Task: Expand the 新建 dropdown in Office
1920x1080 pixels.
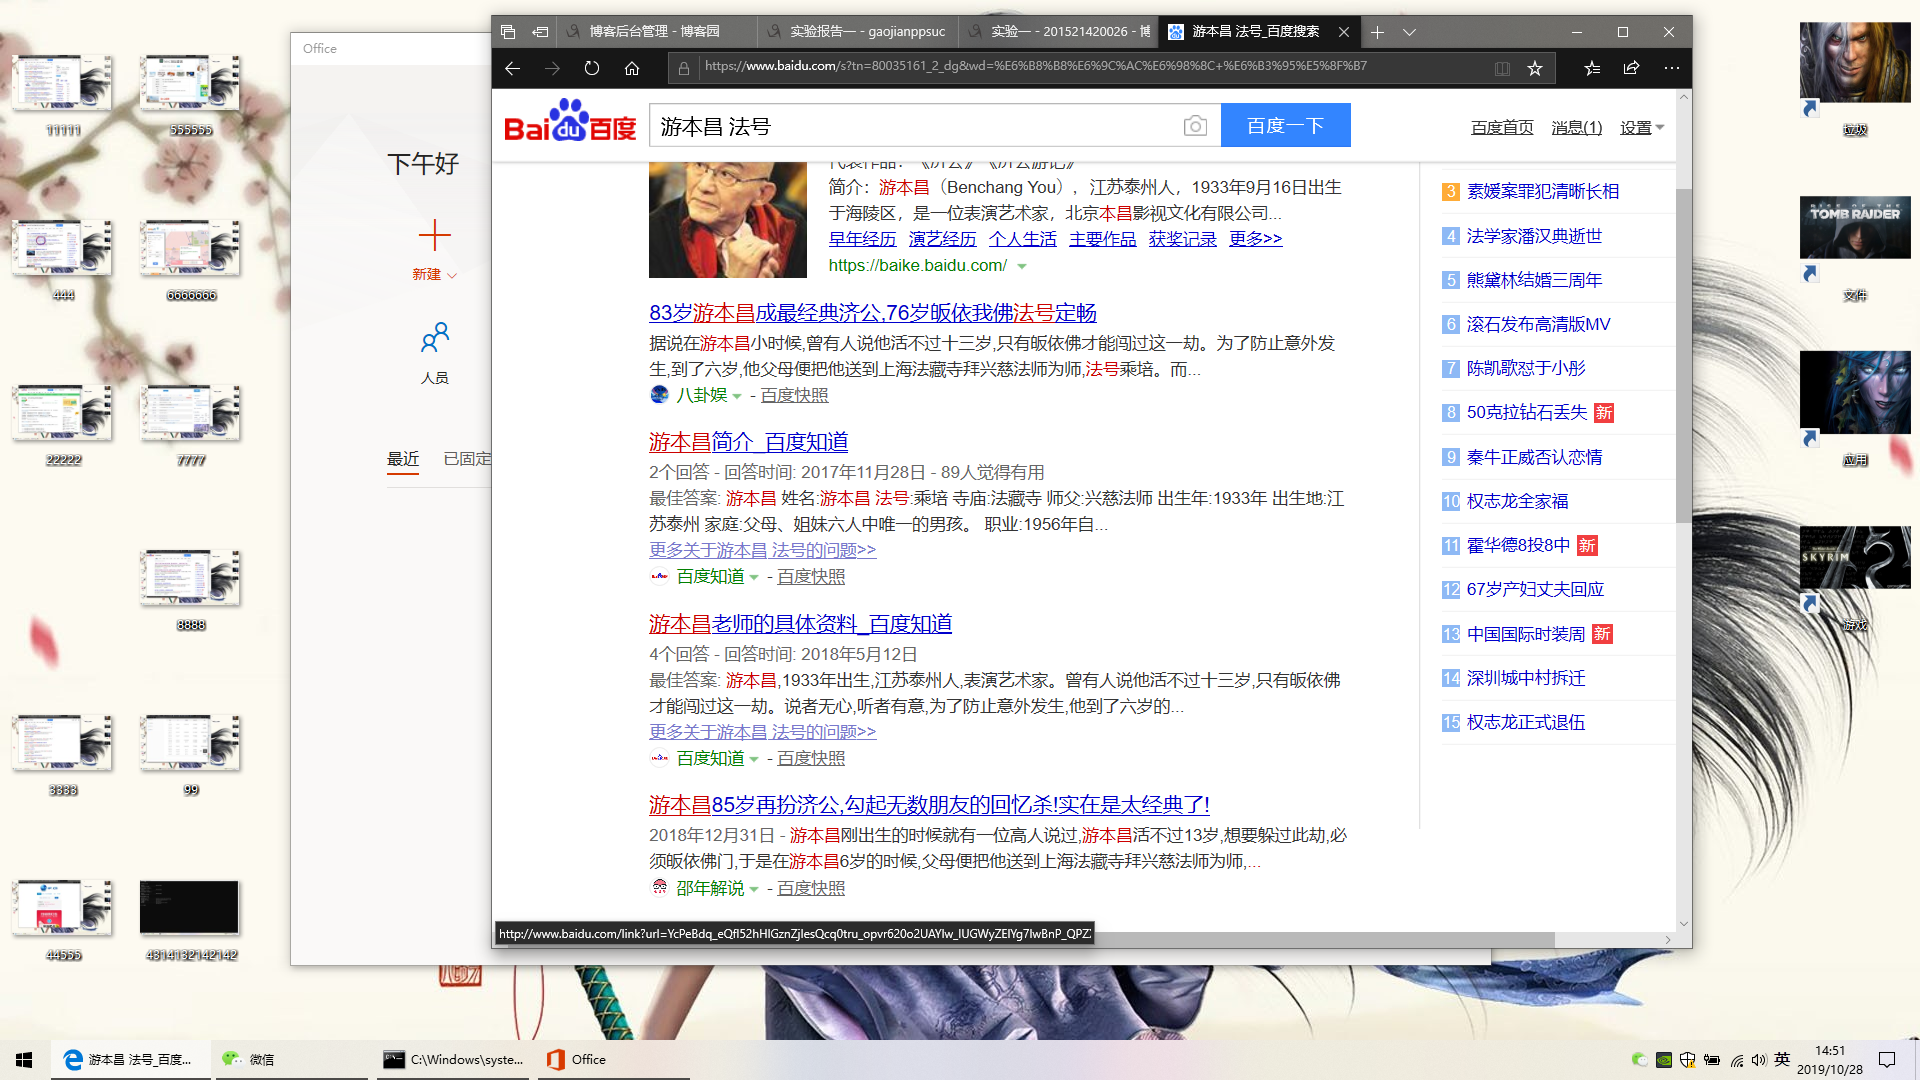Action: tap(452, 275)
